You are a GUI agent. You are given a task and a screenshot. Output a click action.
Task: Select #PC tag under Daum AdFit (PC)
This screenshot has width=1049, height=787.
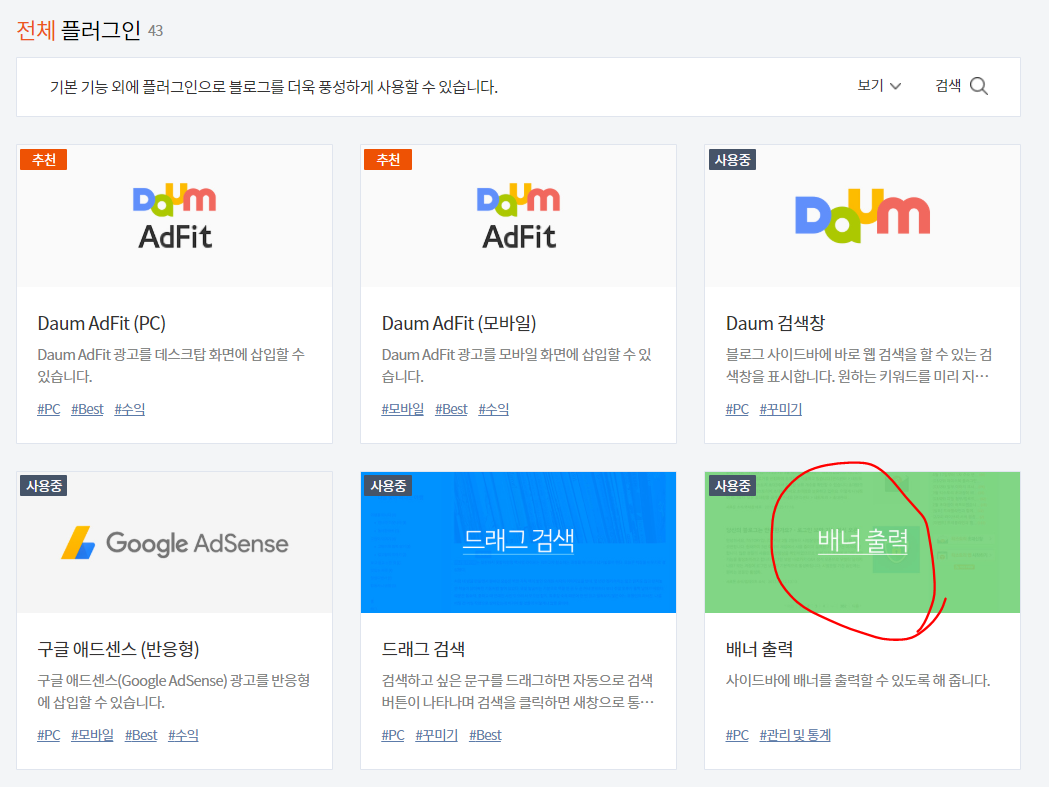point(49,409)
